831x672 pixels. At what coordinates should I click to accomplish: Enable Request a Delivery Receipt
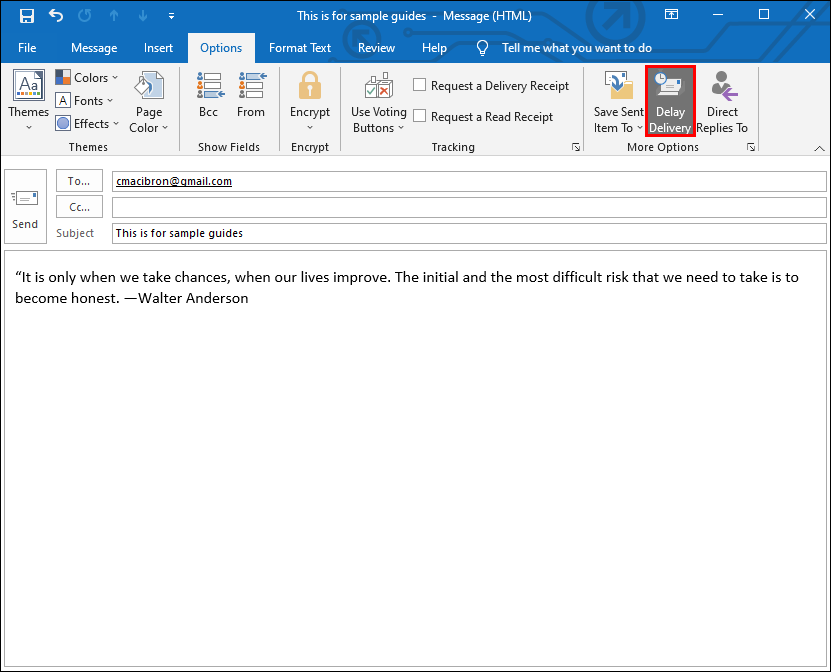420,86
